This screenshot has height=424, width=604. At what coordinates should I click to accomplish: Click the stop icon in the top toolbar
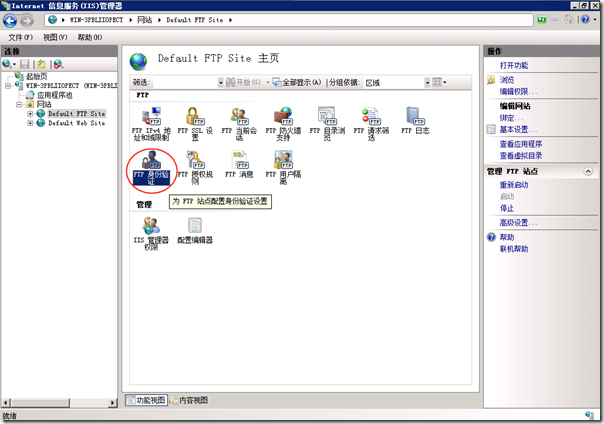pos(555,20)
